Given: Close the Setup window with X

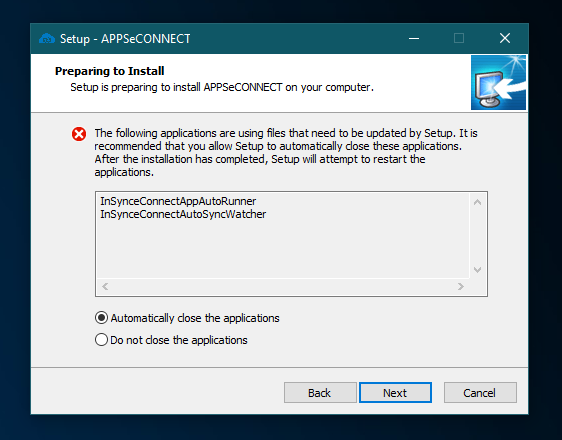Looking at the screenshot, I should (x=505, y=38).
